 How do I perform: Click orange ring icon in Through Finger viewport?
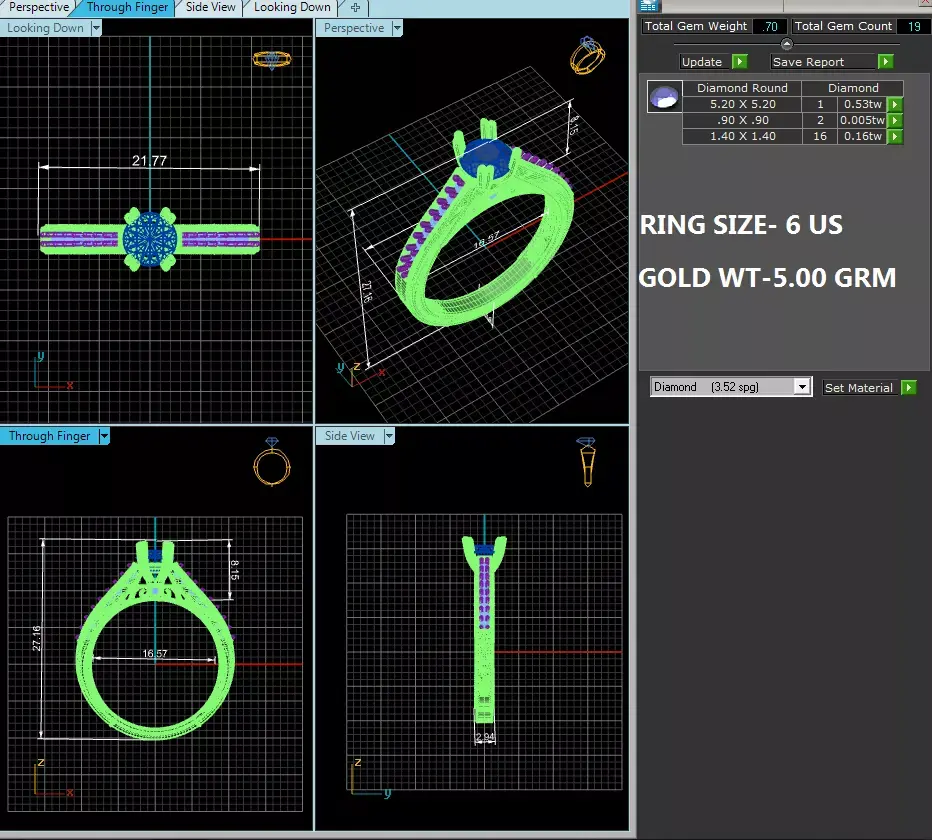click(x=272, y=462)
